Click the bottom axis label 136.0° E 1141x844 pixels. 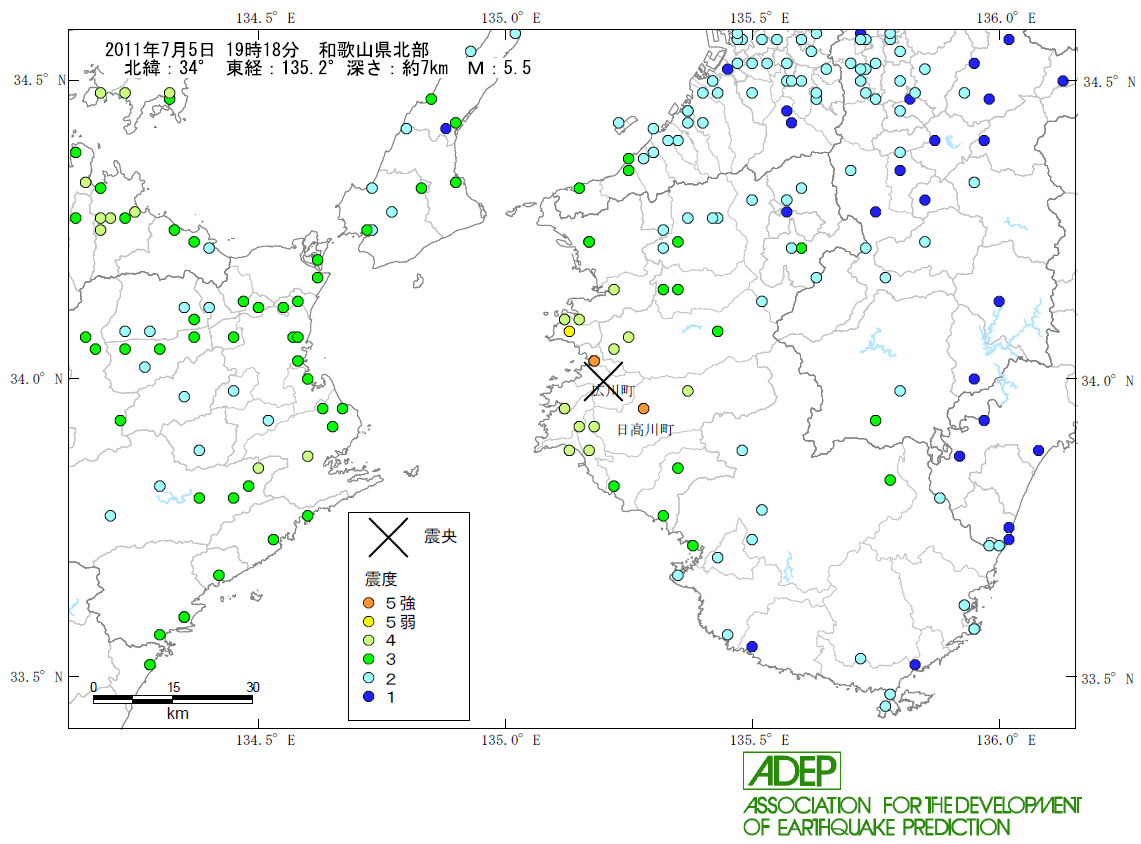[1006, 740]
